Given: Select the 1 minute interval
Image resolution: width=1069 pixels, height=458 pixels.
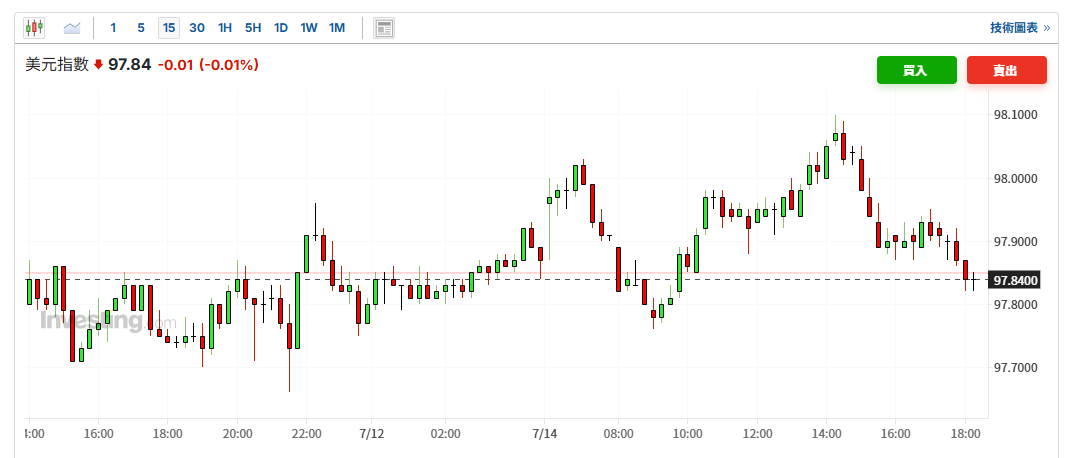Looking at the screenshot, I should [113, 28].
